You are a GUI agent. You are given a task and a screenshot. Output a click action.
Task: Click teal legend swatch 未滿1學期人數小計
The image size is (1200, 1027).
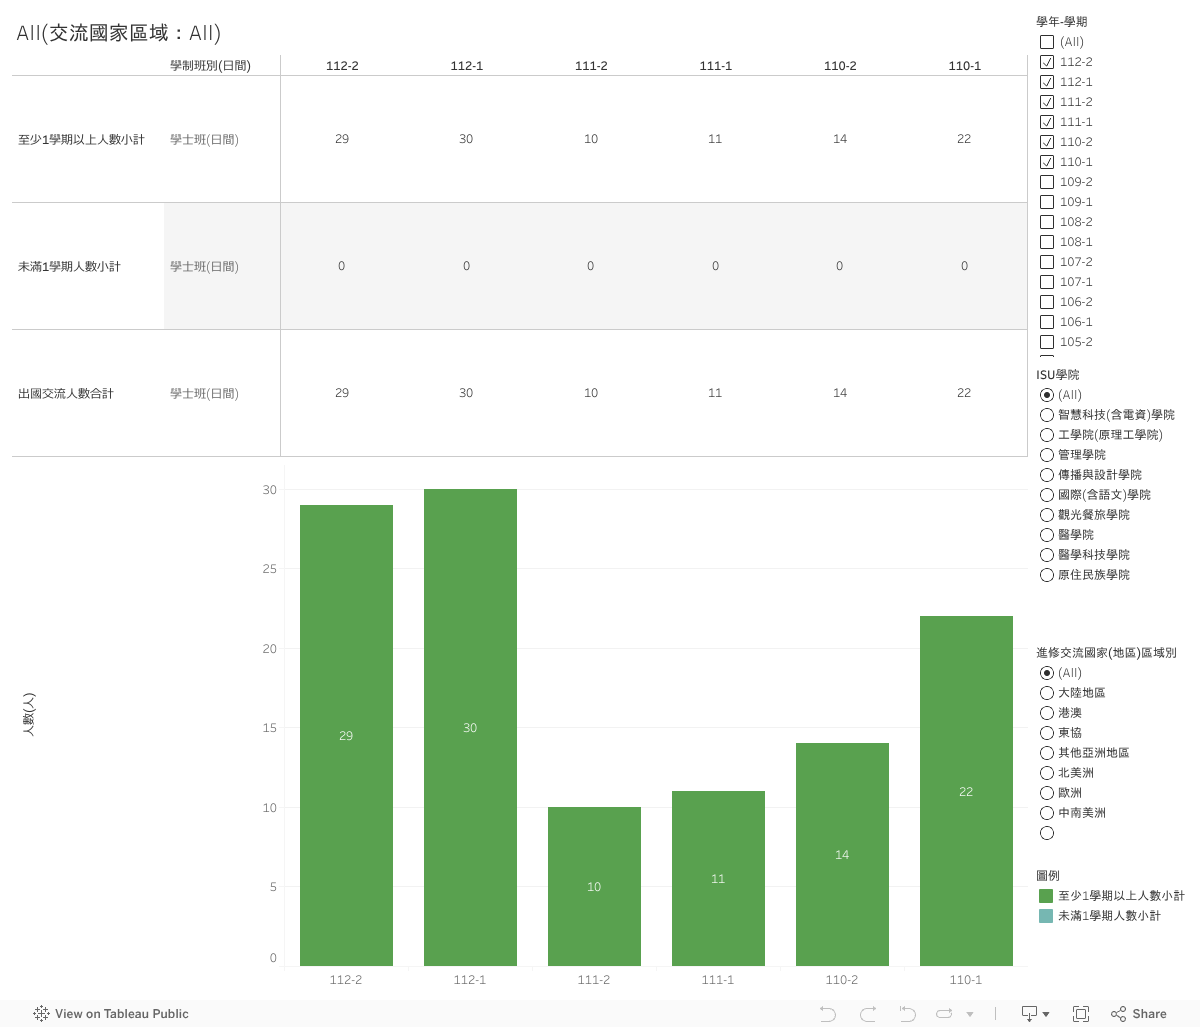1046,916
